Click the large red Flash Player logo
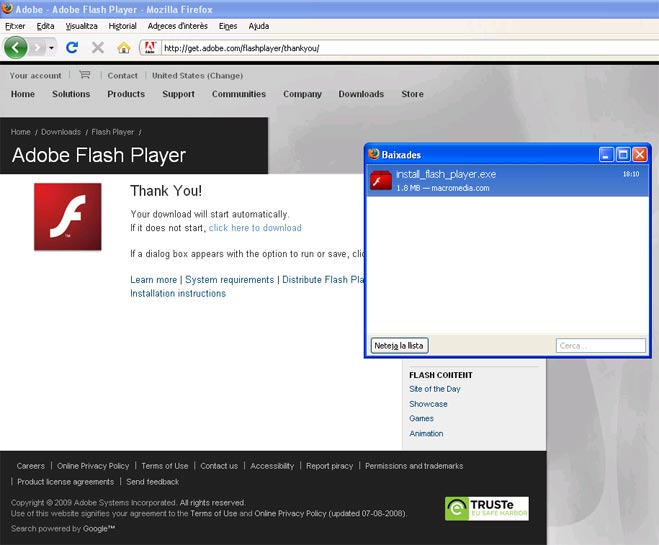This screenshot has width=659, height=545. 68,217
